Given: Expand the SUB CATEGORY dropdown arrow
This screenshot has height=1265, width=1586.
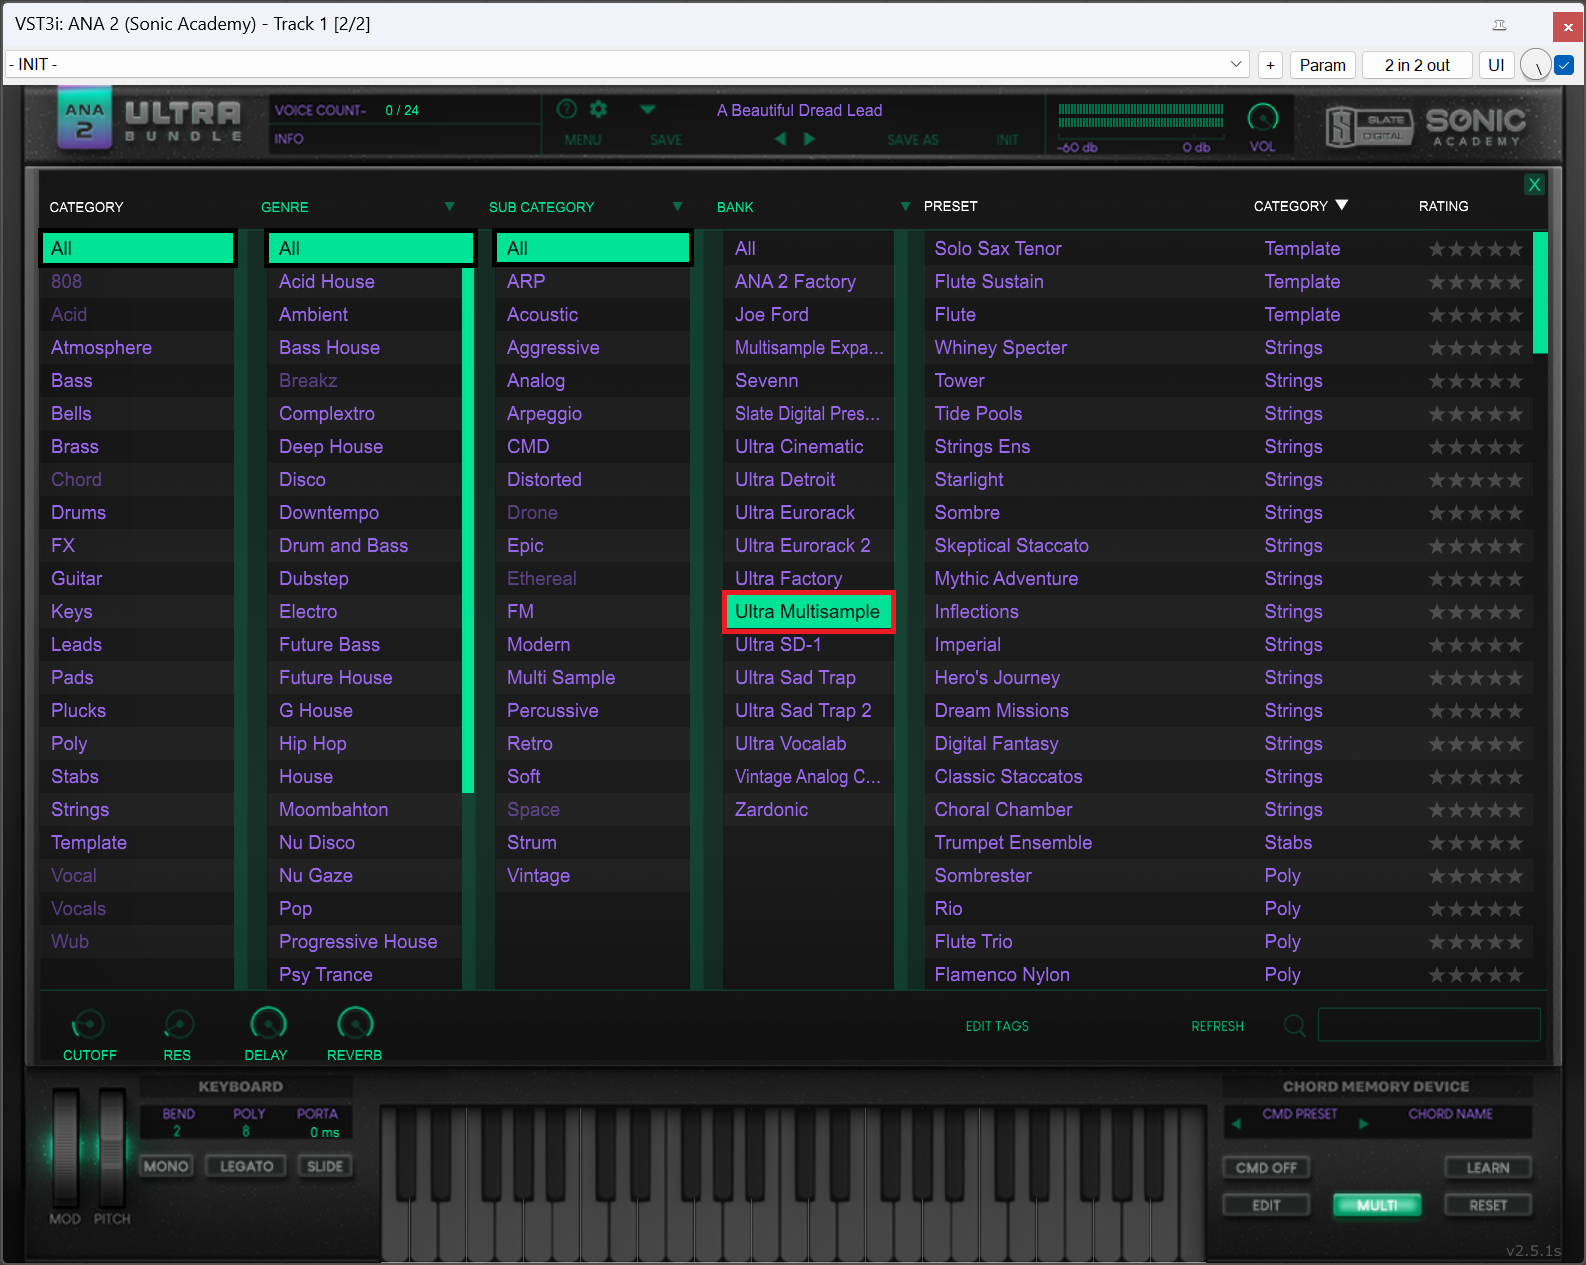Looking at the screenshot, I should [678, 206].
